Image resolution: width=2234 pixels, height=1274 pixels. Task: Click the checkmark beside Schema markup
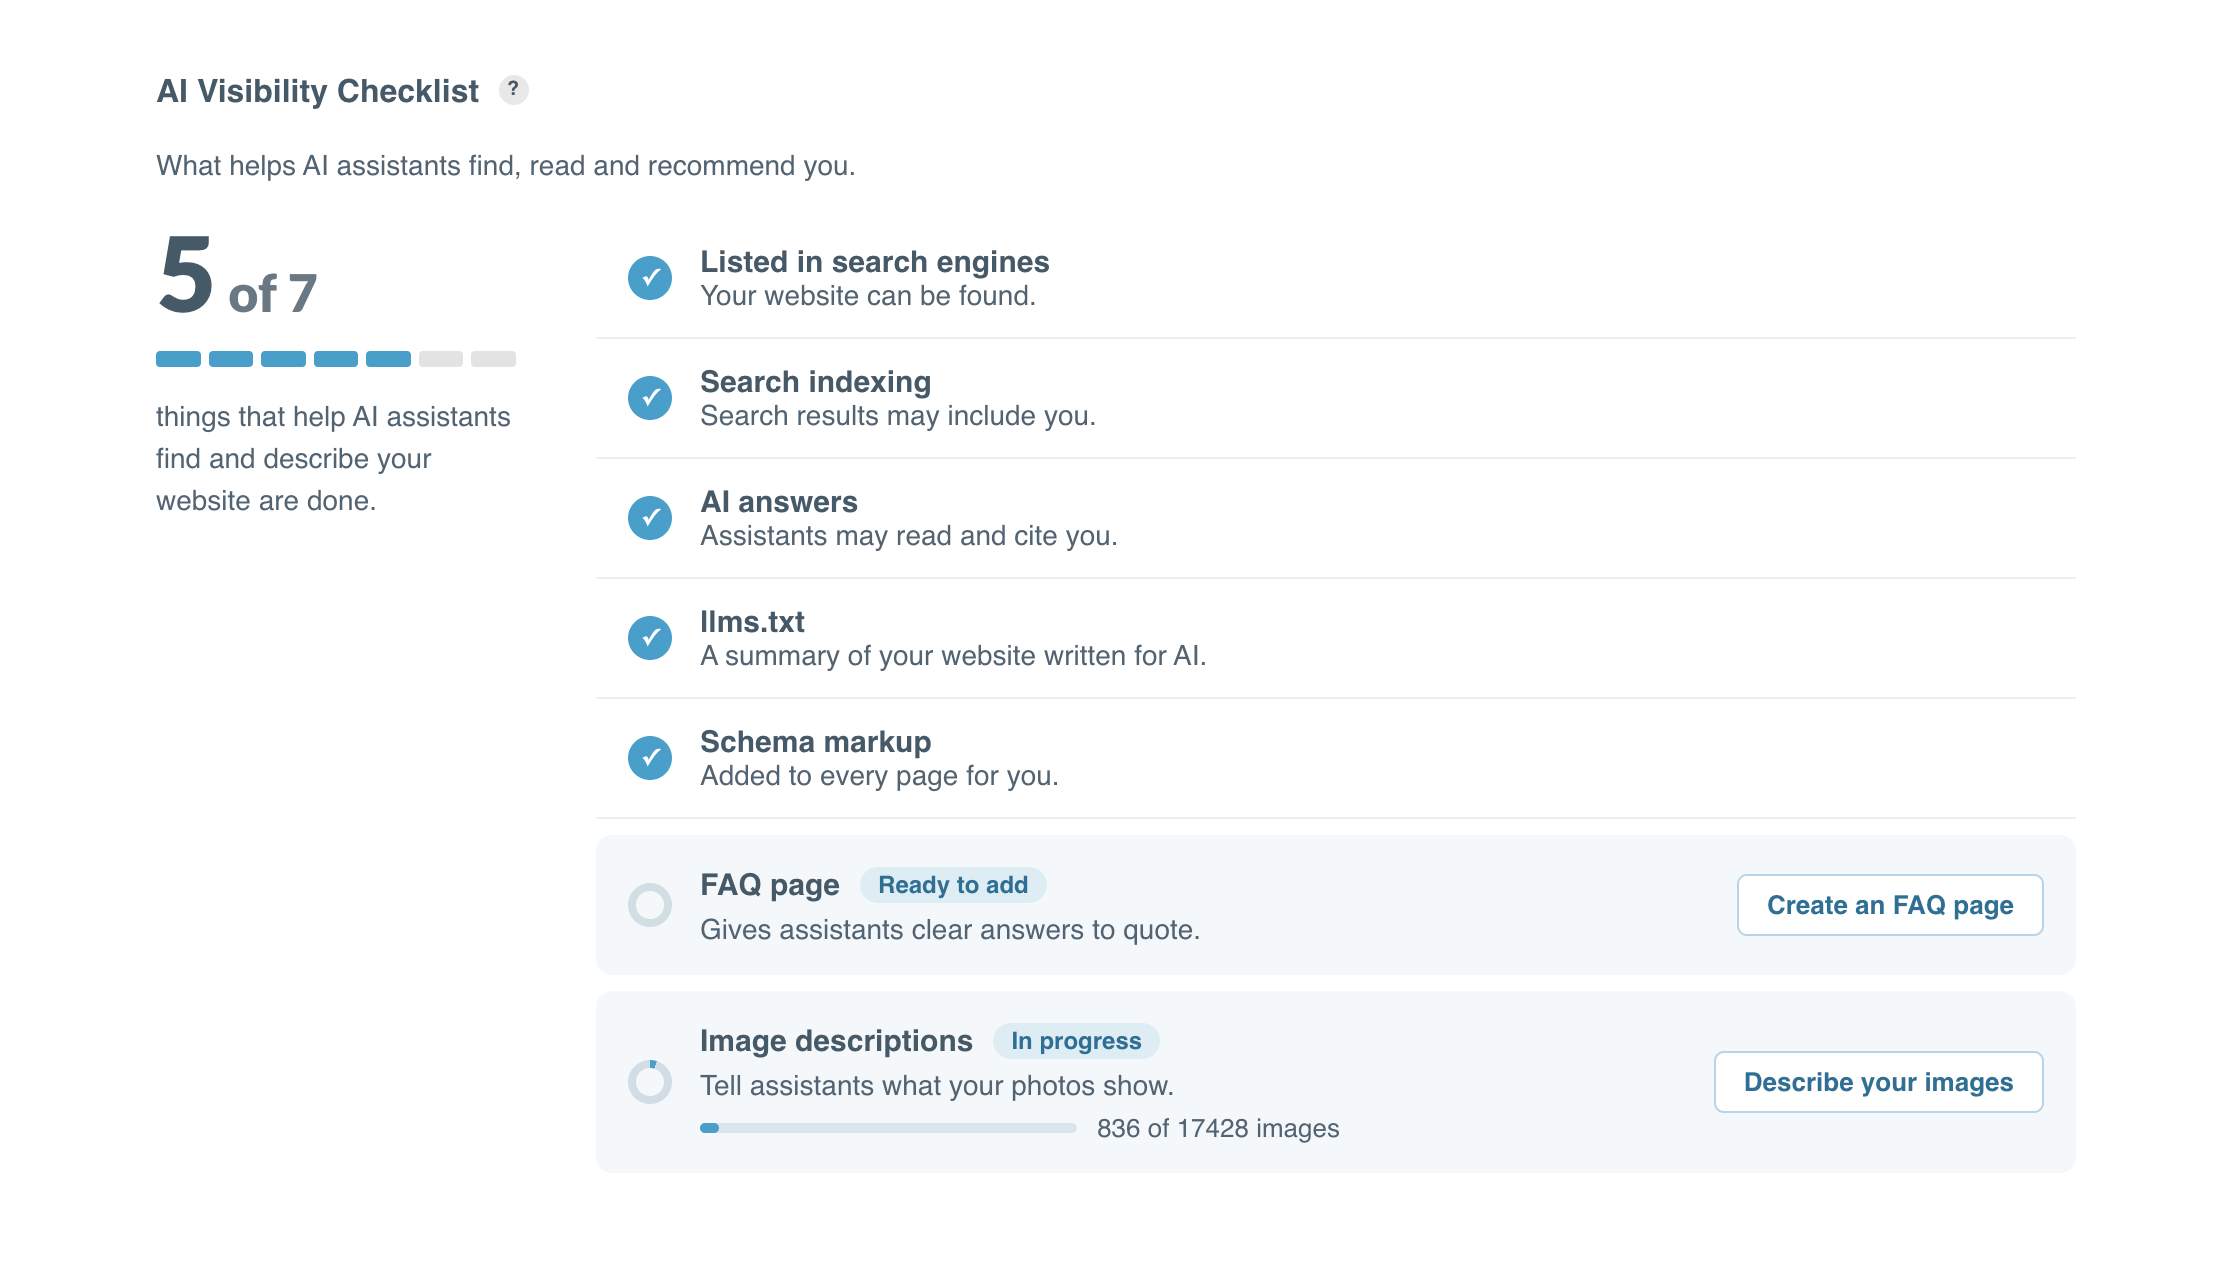[x=650, y=758]
